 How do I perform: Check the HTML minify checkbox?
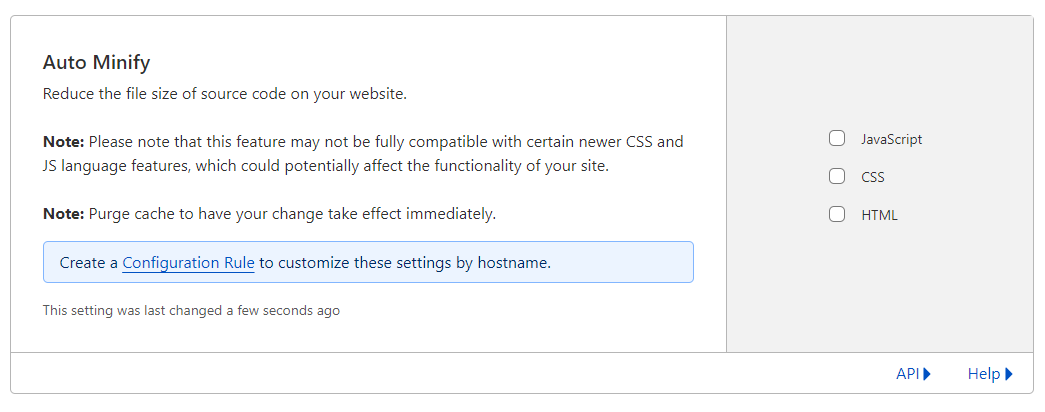click(x=836, y=215)
